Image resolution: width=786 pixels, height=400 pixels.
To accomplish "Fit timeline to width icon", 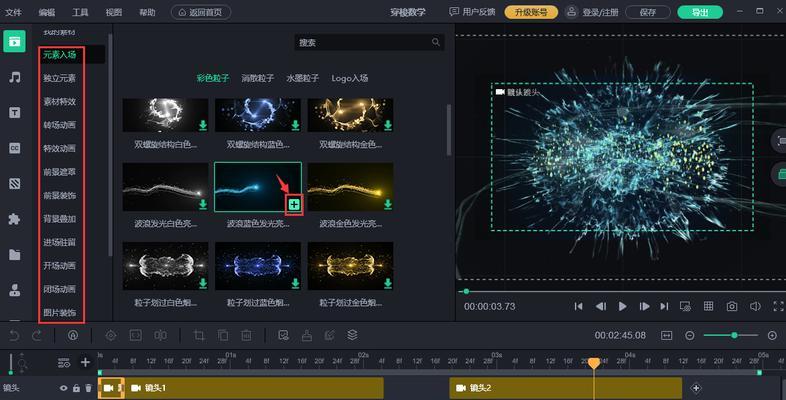I will pos(667,335).
